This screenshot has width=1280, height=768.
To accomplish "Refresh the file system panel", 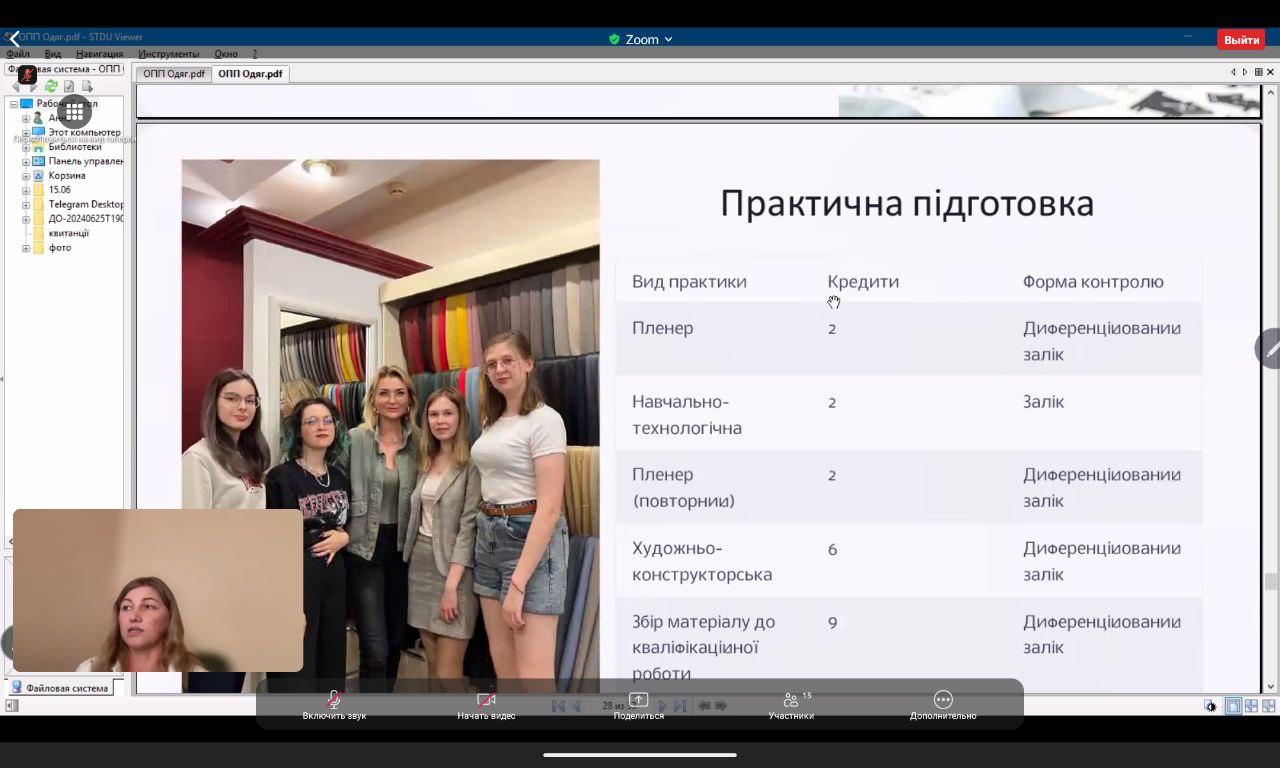I will click(51, 87).
